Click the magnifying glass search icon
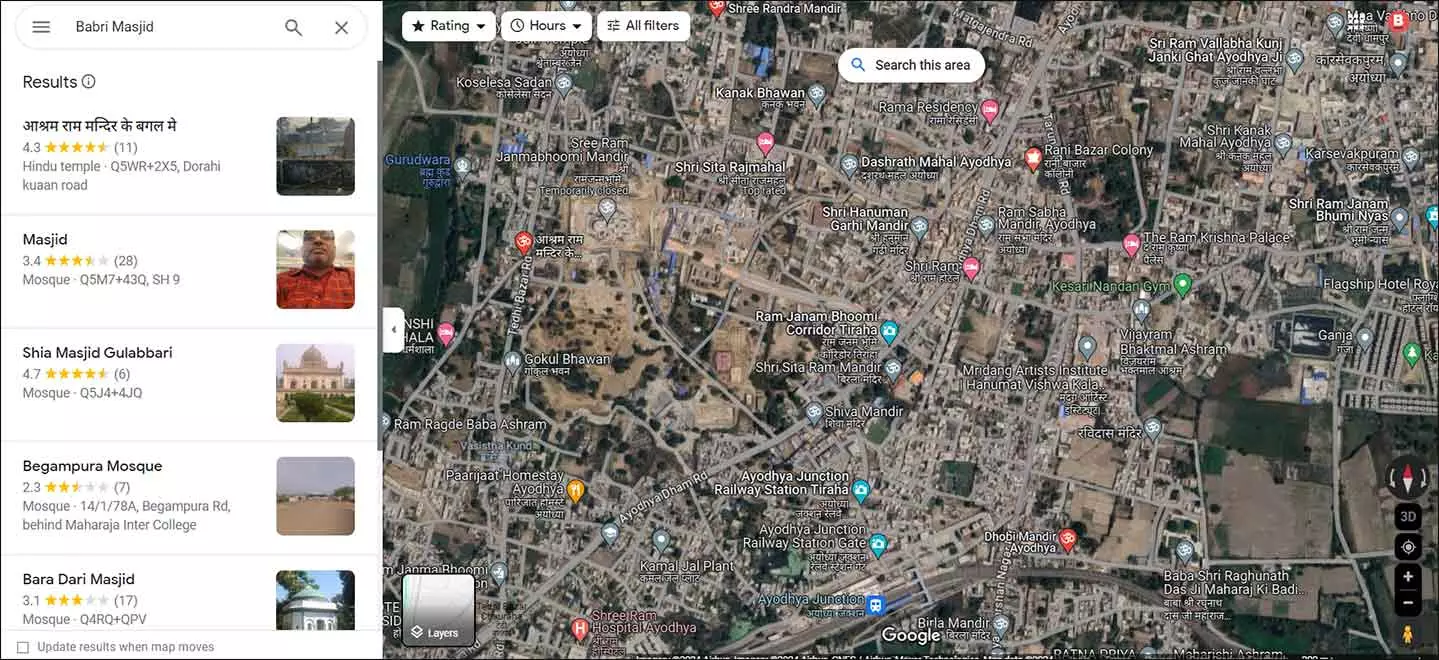This screenshot has height=660, width=1439. tap(293, 27)
